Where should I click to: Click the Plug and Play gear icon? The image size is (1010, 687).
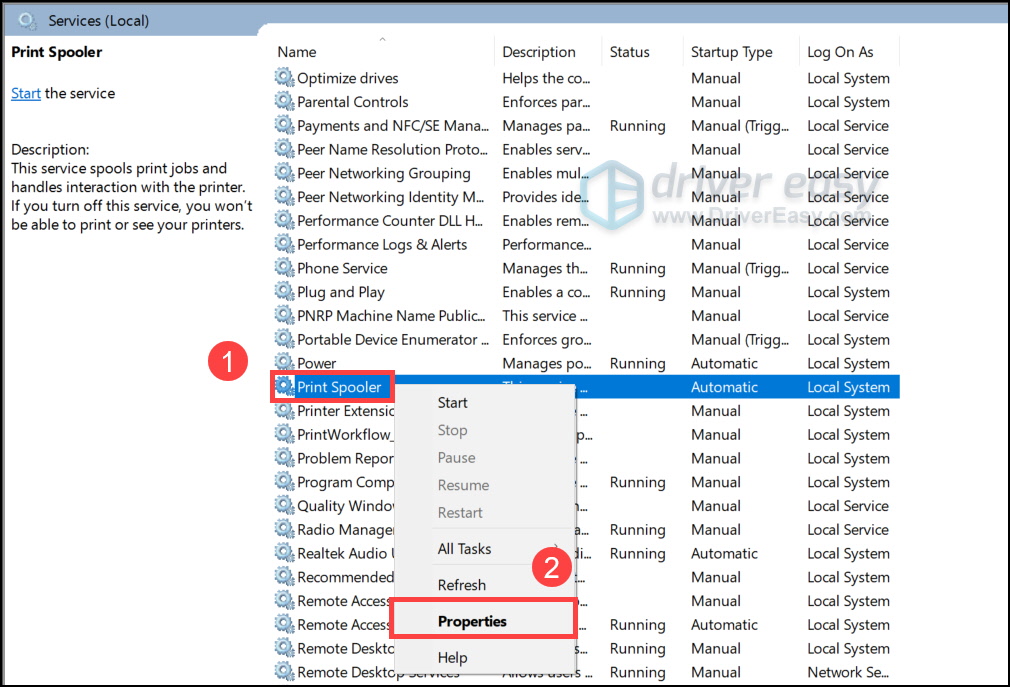pos(284,292)
